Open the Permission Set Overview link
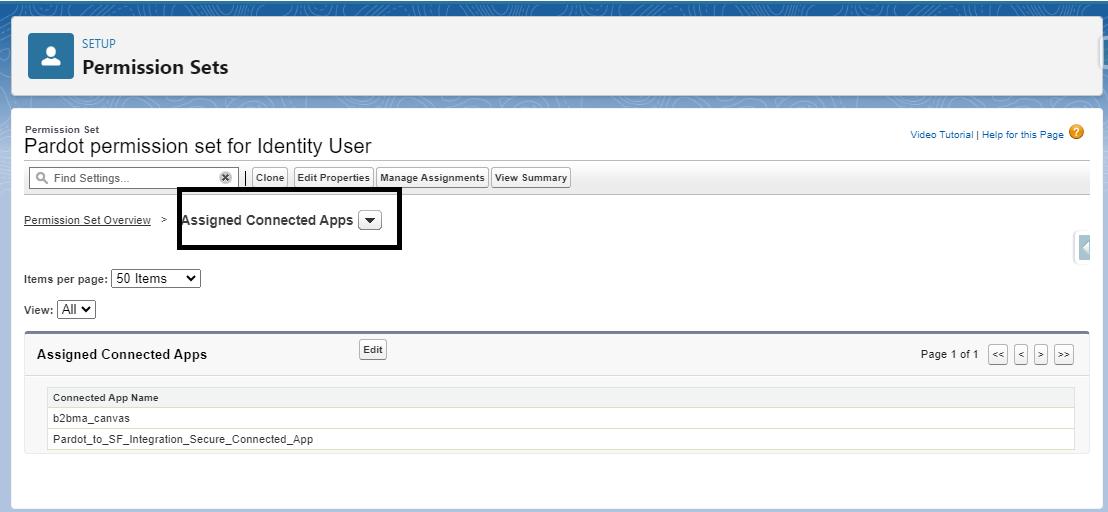The height and width of the screenshot is (512, 1108). (88, 220)
